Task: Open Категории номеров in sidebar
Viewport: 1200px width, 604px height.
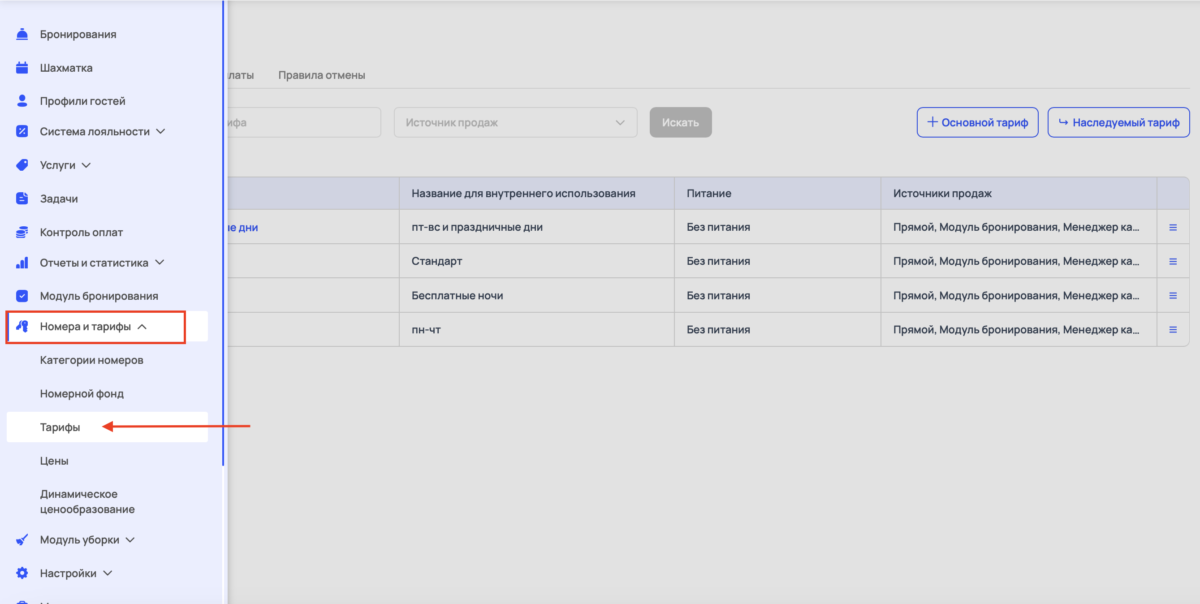Action: point(91,360)
